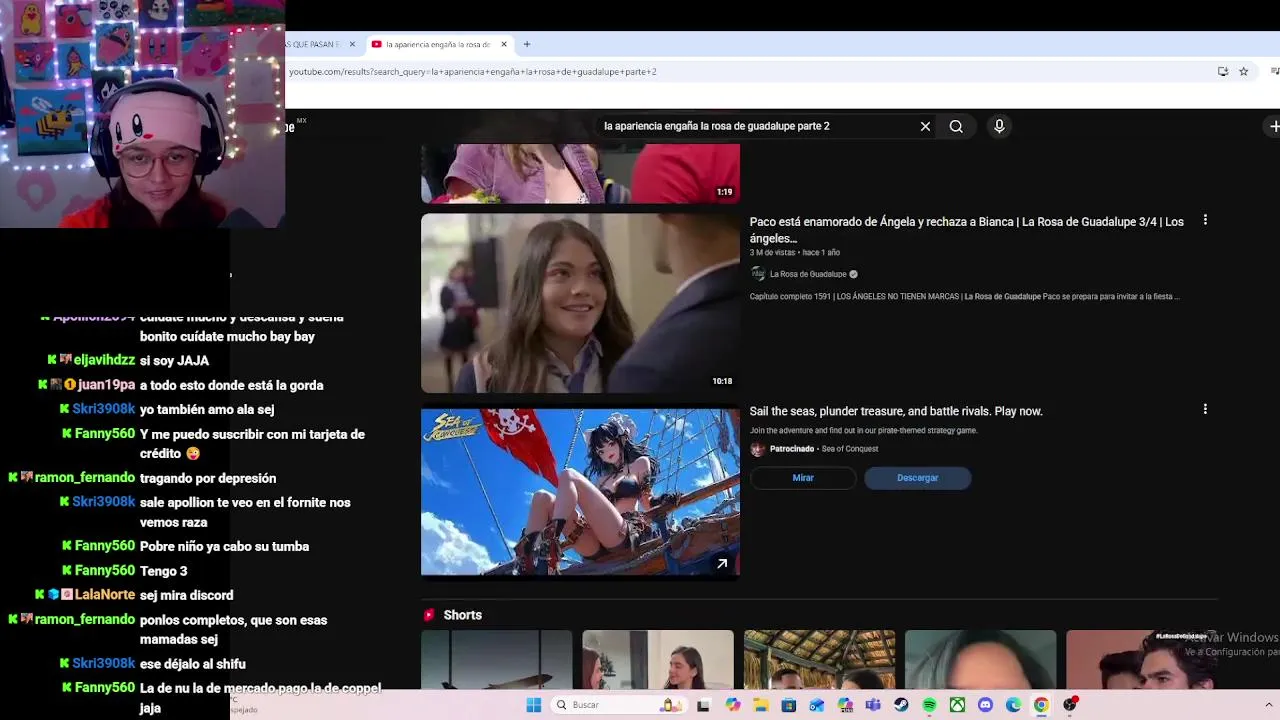Click the YouTube create plus icon
The height and width of the screenshot is (720, 1280).
pyautogui.click(x=1274, y=126)
